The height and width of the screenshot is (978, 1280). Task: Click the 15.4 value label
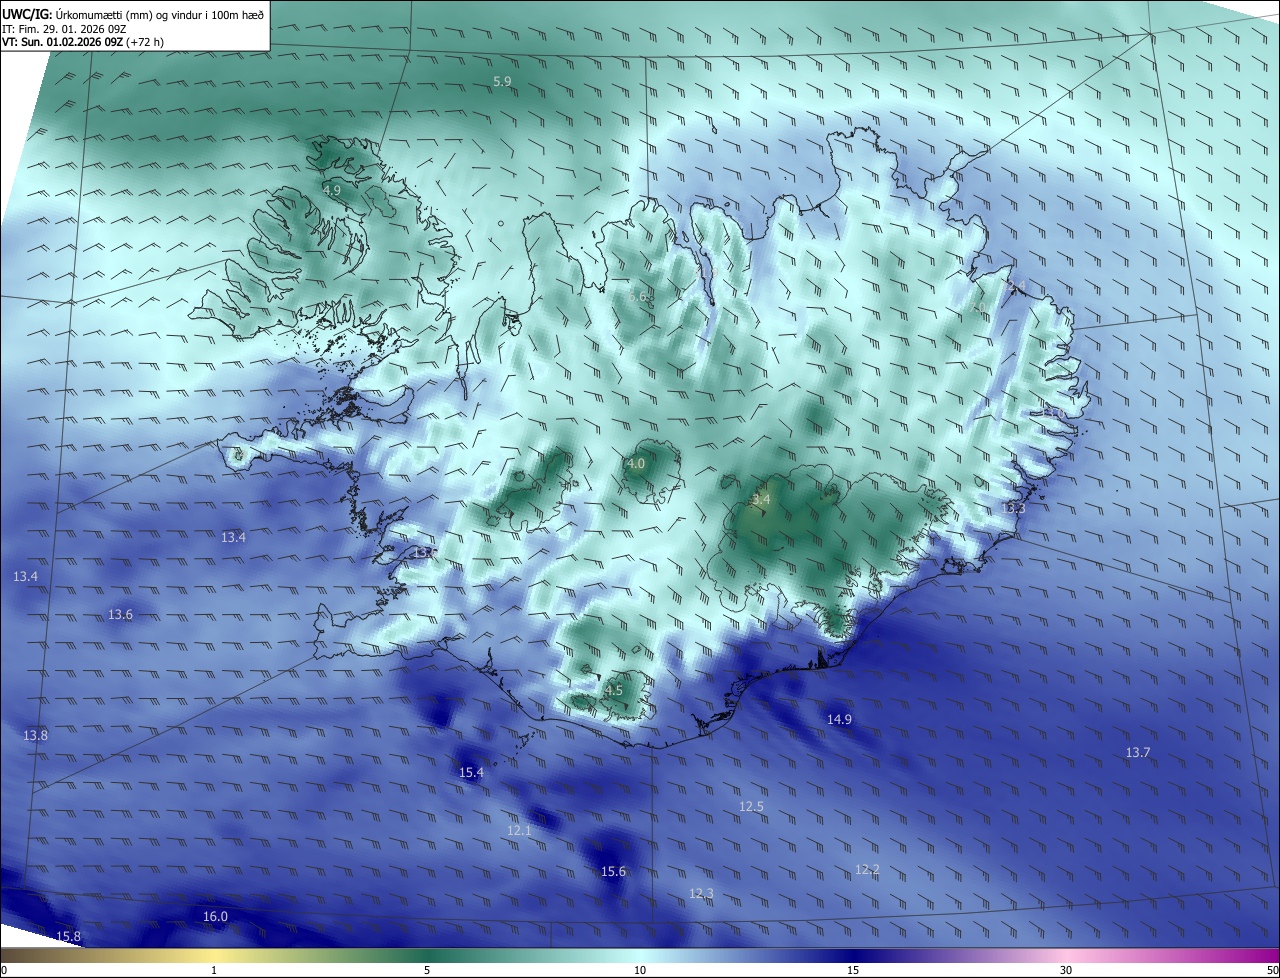(x=471, y=773)
